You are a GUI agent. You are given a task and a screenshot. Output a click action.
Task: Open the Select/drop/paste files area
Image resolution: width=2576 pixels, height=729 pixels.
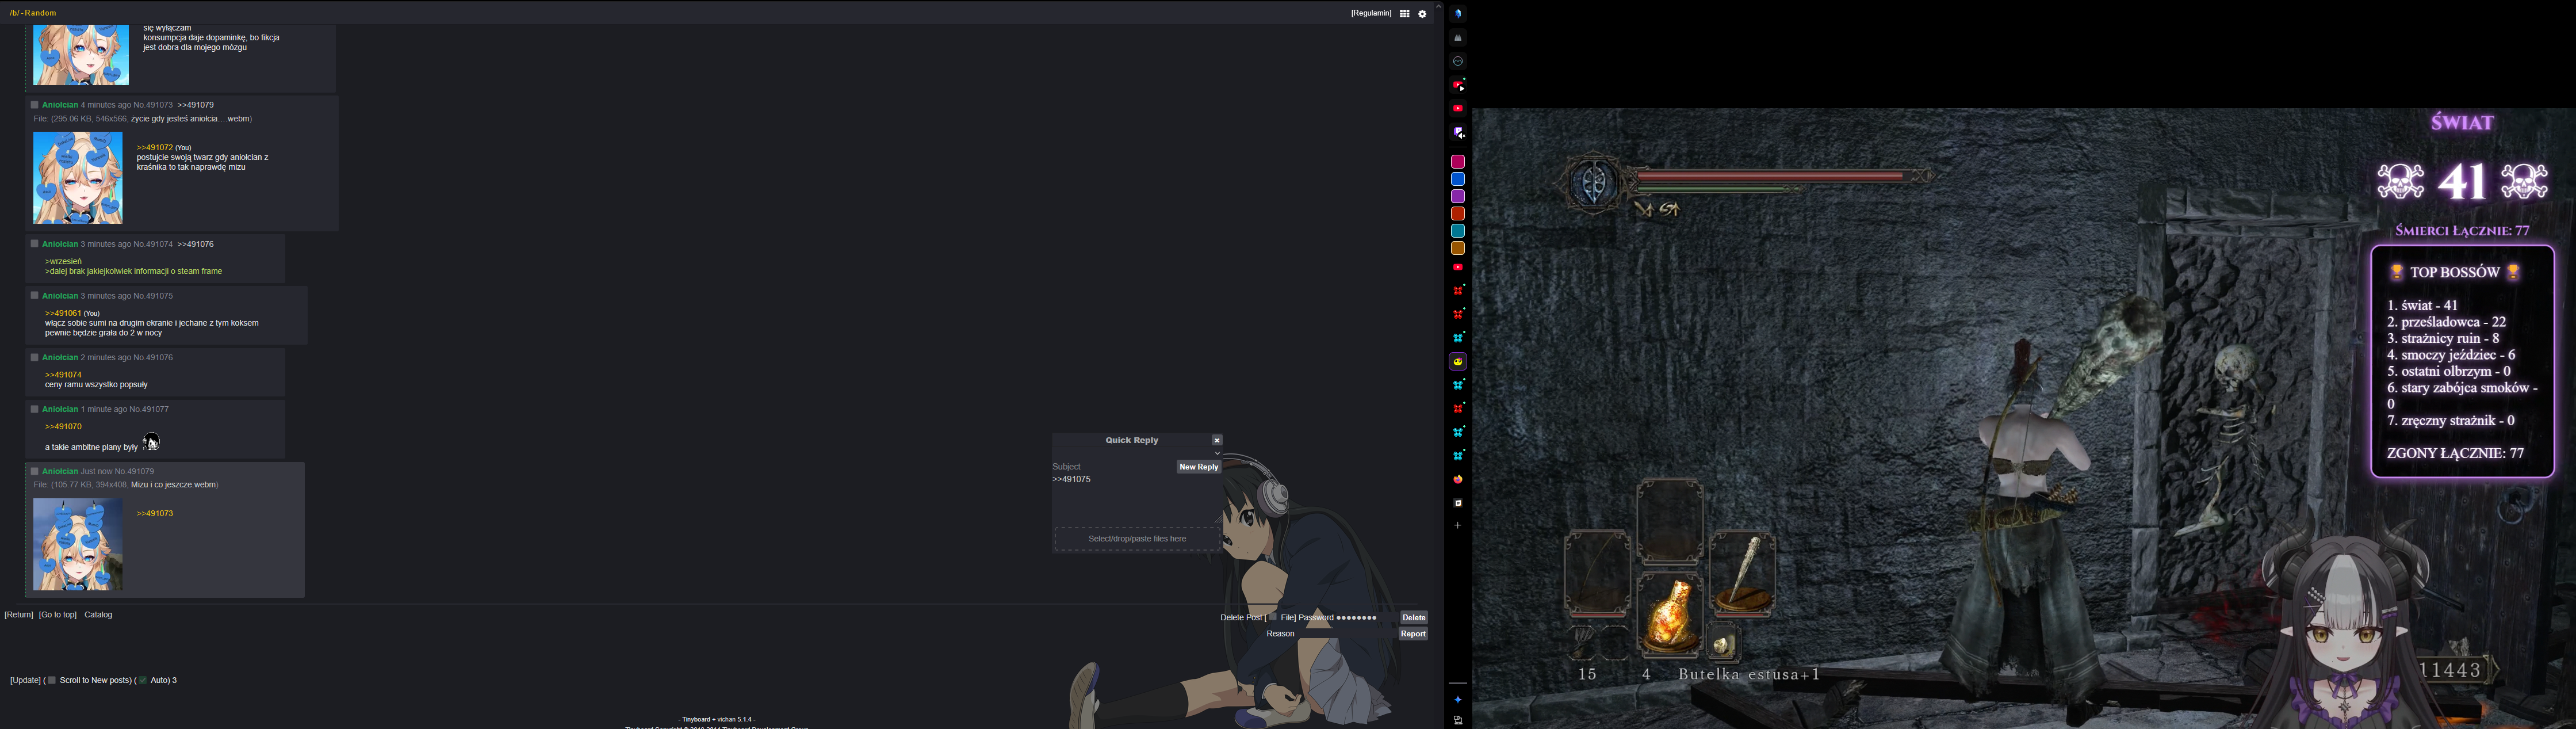pos(1137,539)
